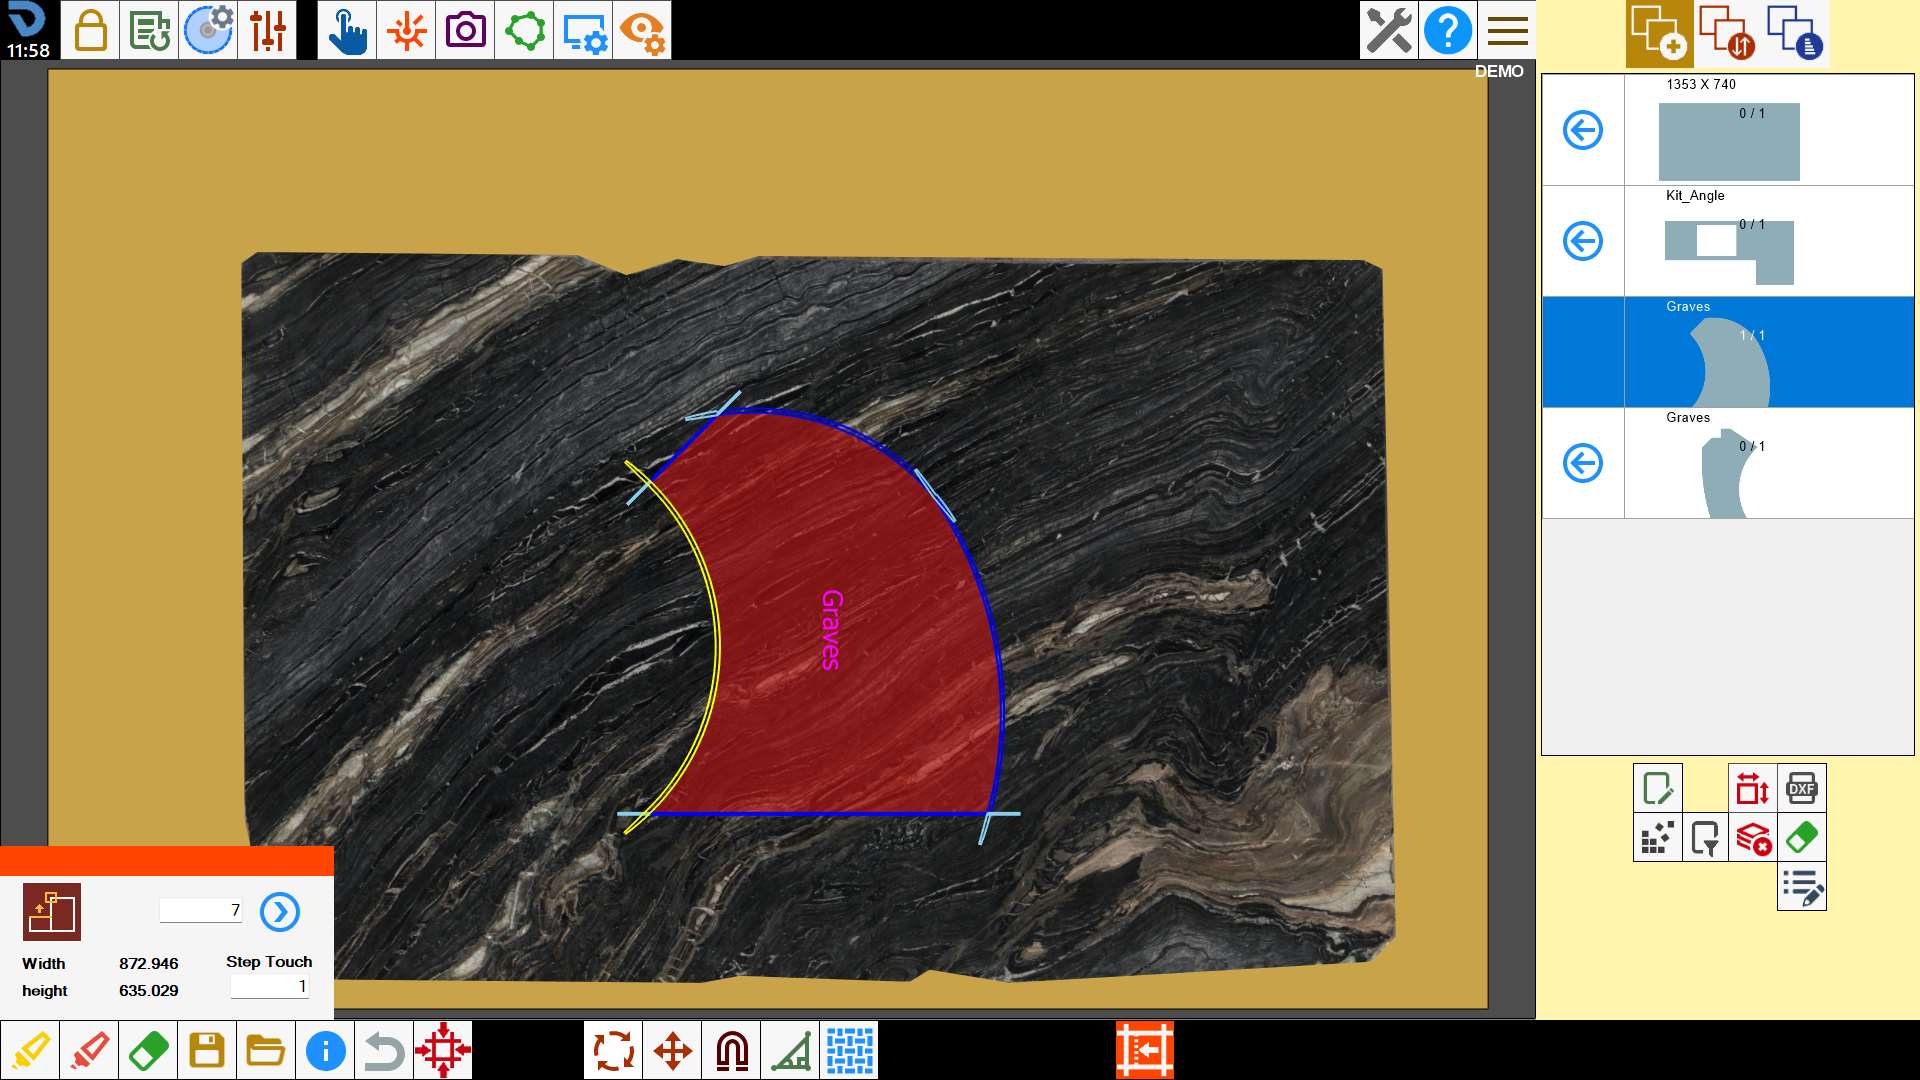Click the red center alignment crosshair icon
The width and height of the screenshot is (1920, 1080).
click(443, 1050)
